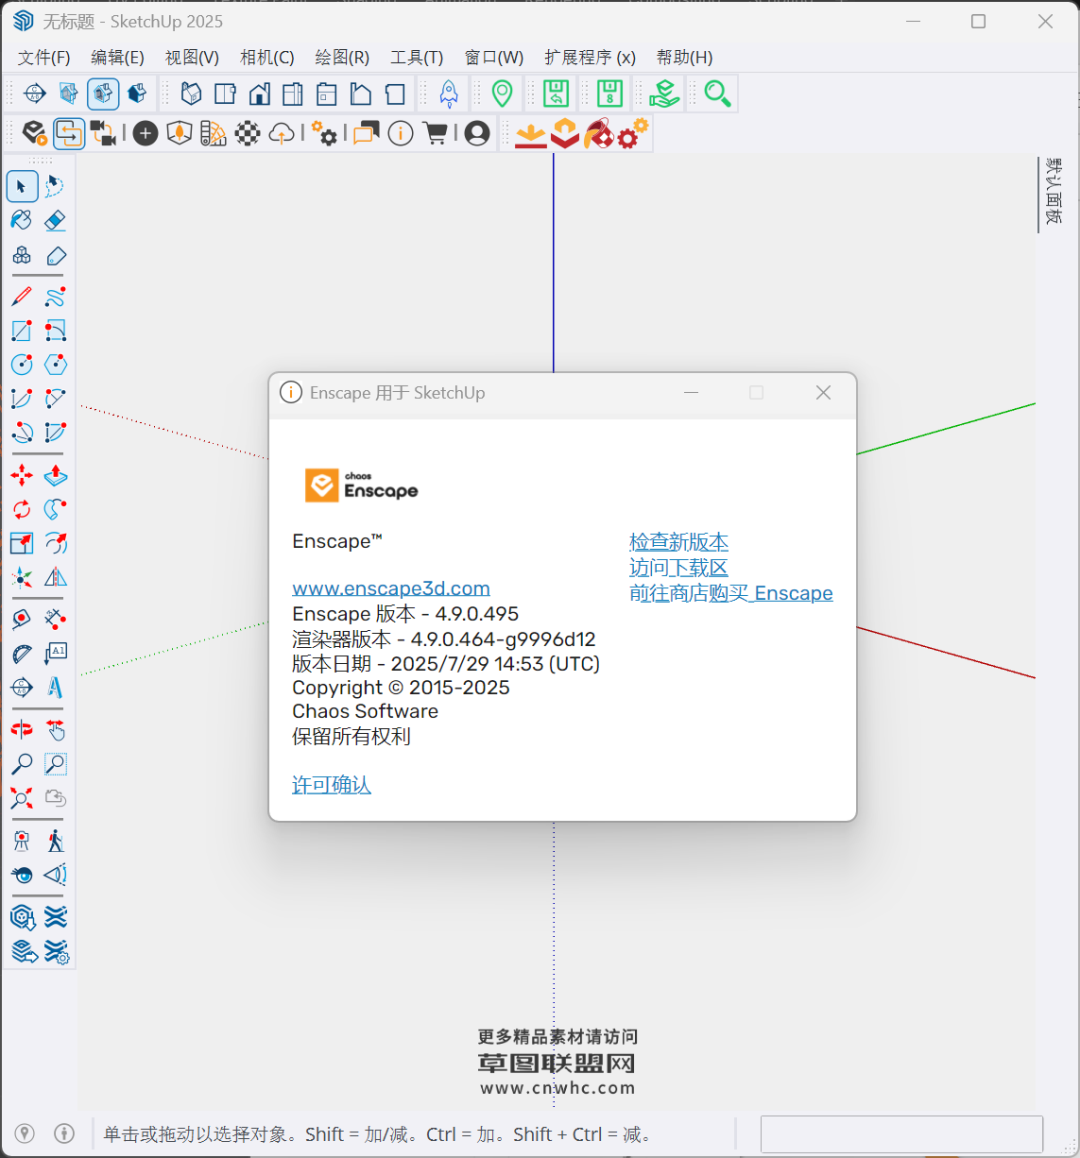Click the Enscape synchronize views camera icon
This screenshot has width=1080, height=1158.
coord(103,134)
